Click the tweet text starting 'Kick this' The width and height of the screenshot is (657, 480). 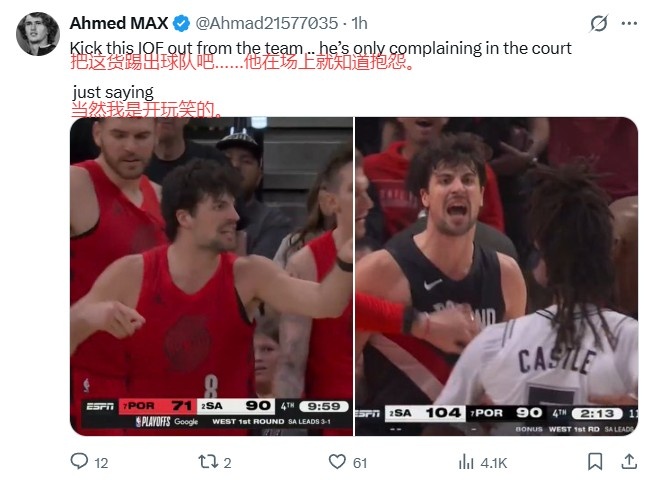(x=321, y=48)
